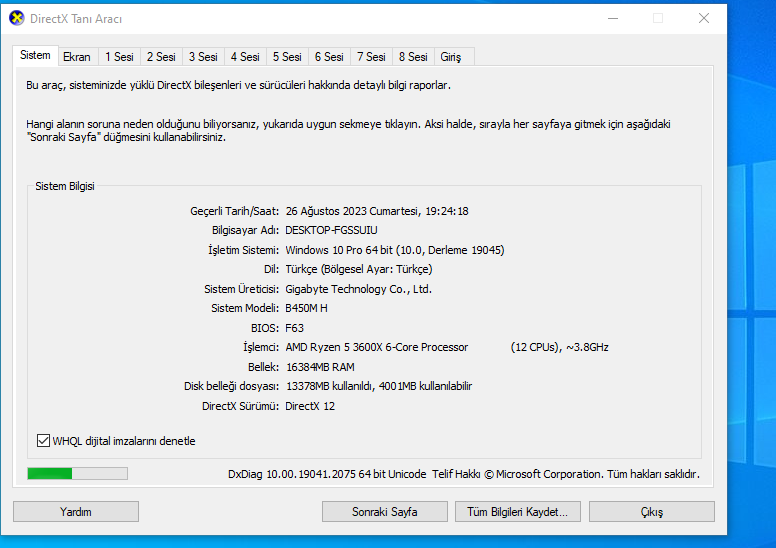The image size is (776, 548).
Task: Select the 6 Sesi tab
Action: point(330,57)
